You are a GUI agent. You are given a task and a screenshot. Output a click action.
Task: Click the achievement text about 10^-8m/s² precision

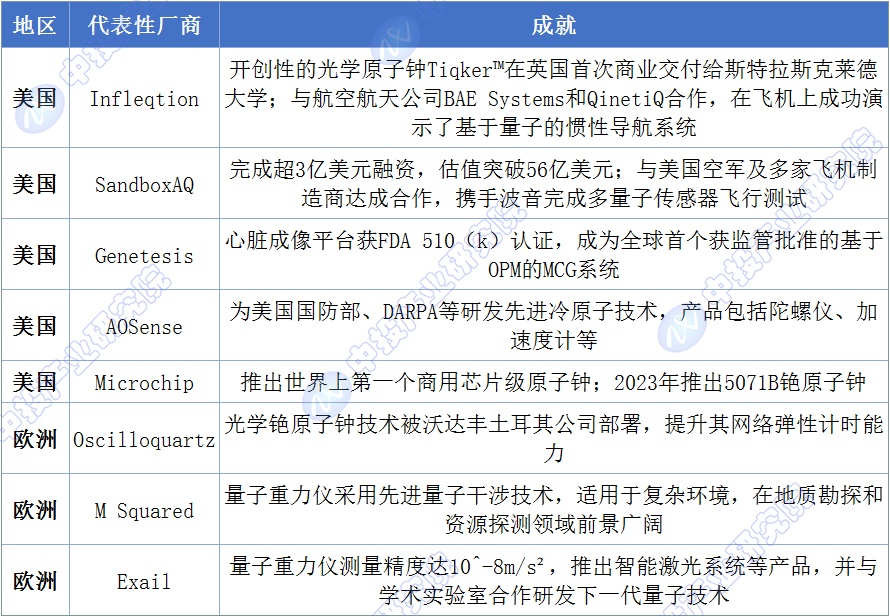click(554, 581)
